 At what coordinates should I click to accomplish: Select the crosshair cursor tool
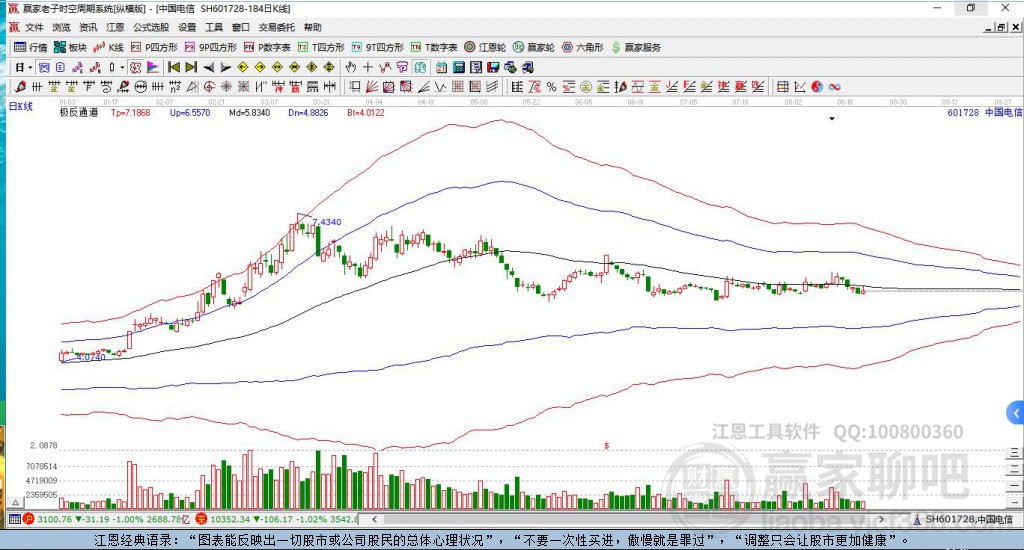tap(368, 67)
